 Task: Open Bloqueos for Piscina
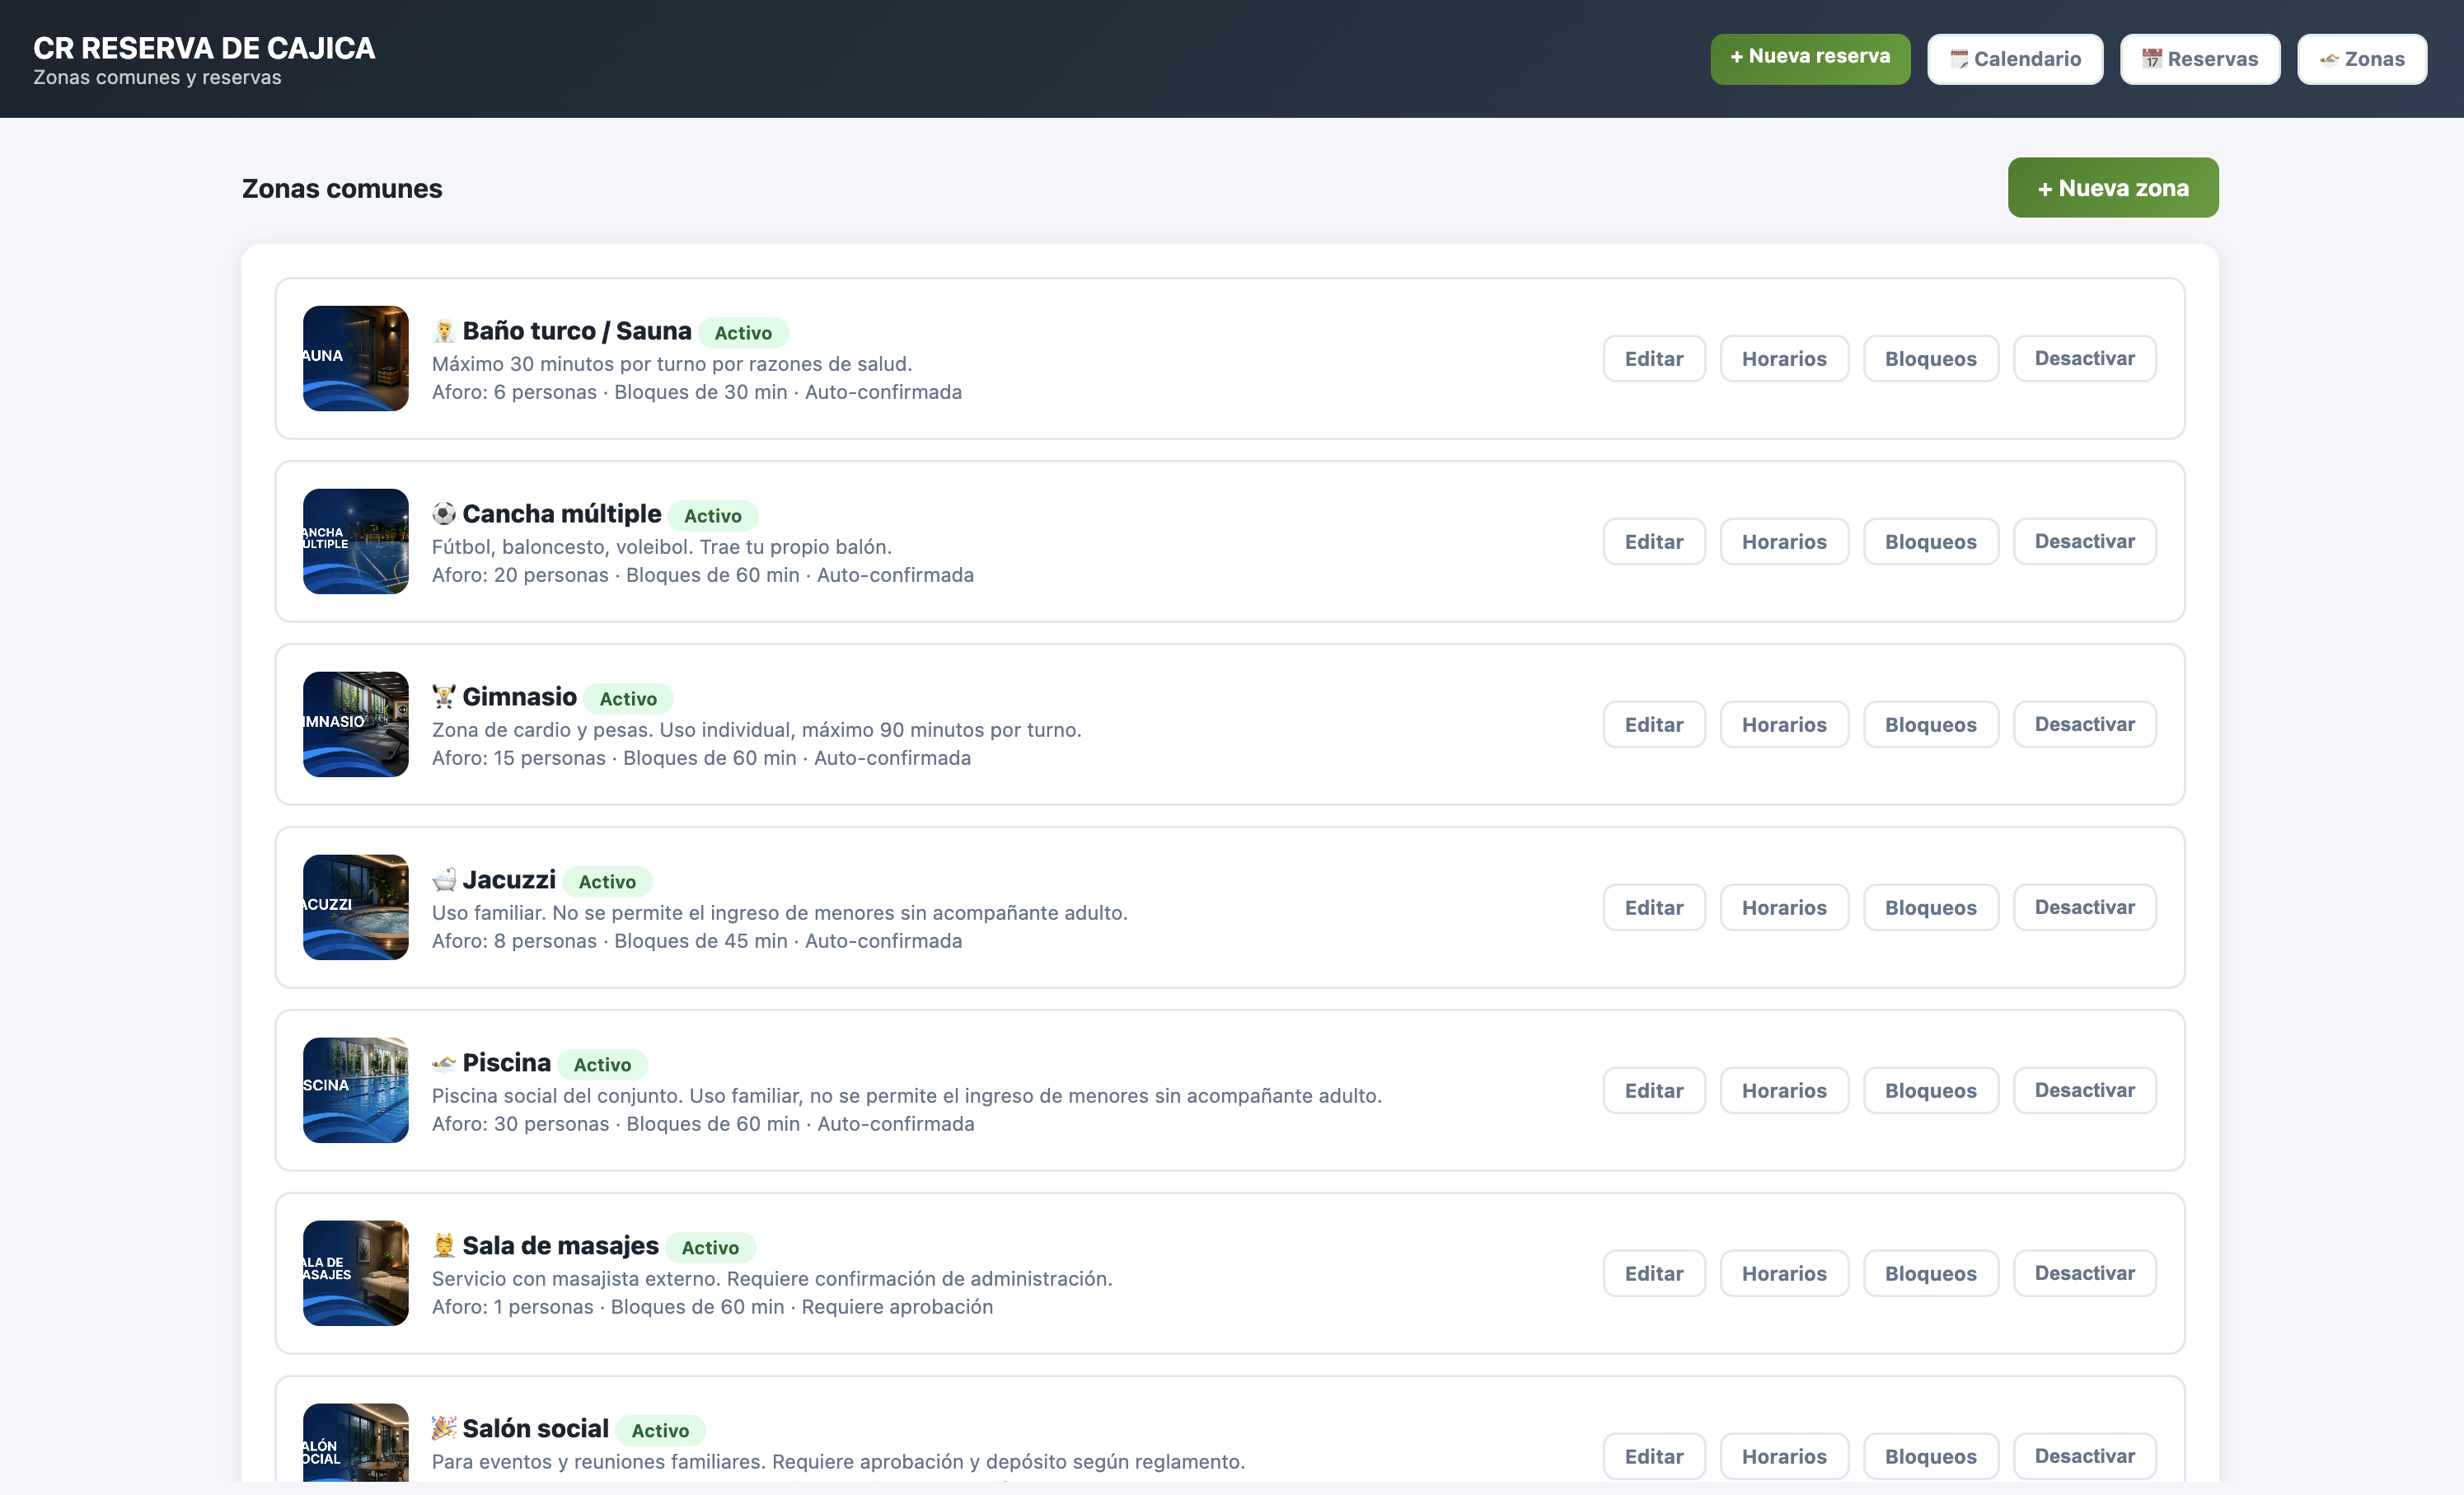(1931, 1090)
